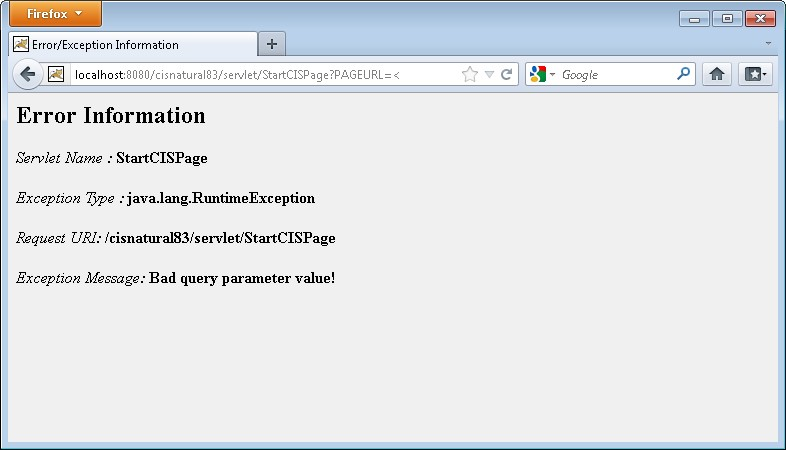Maximize the Firefox window
Image resolution: width=786 pixels, height=450 pixels.
point(727,19)
